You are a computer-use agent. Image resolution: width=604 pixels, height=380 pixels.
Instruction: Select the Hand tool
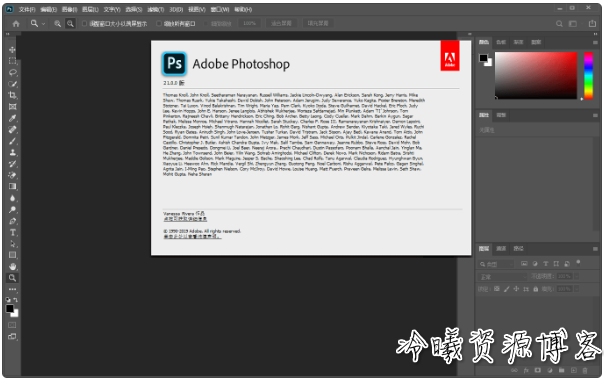[x=12, y=266]
